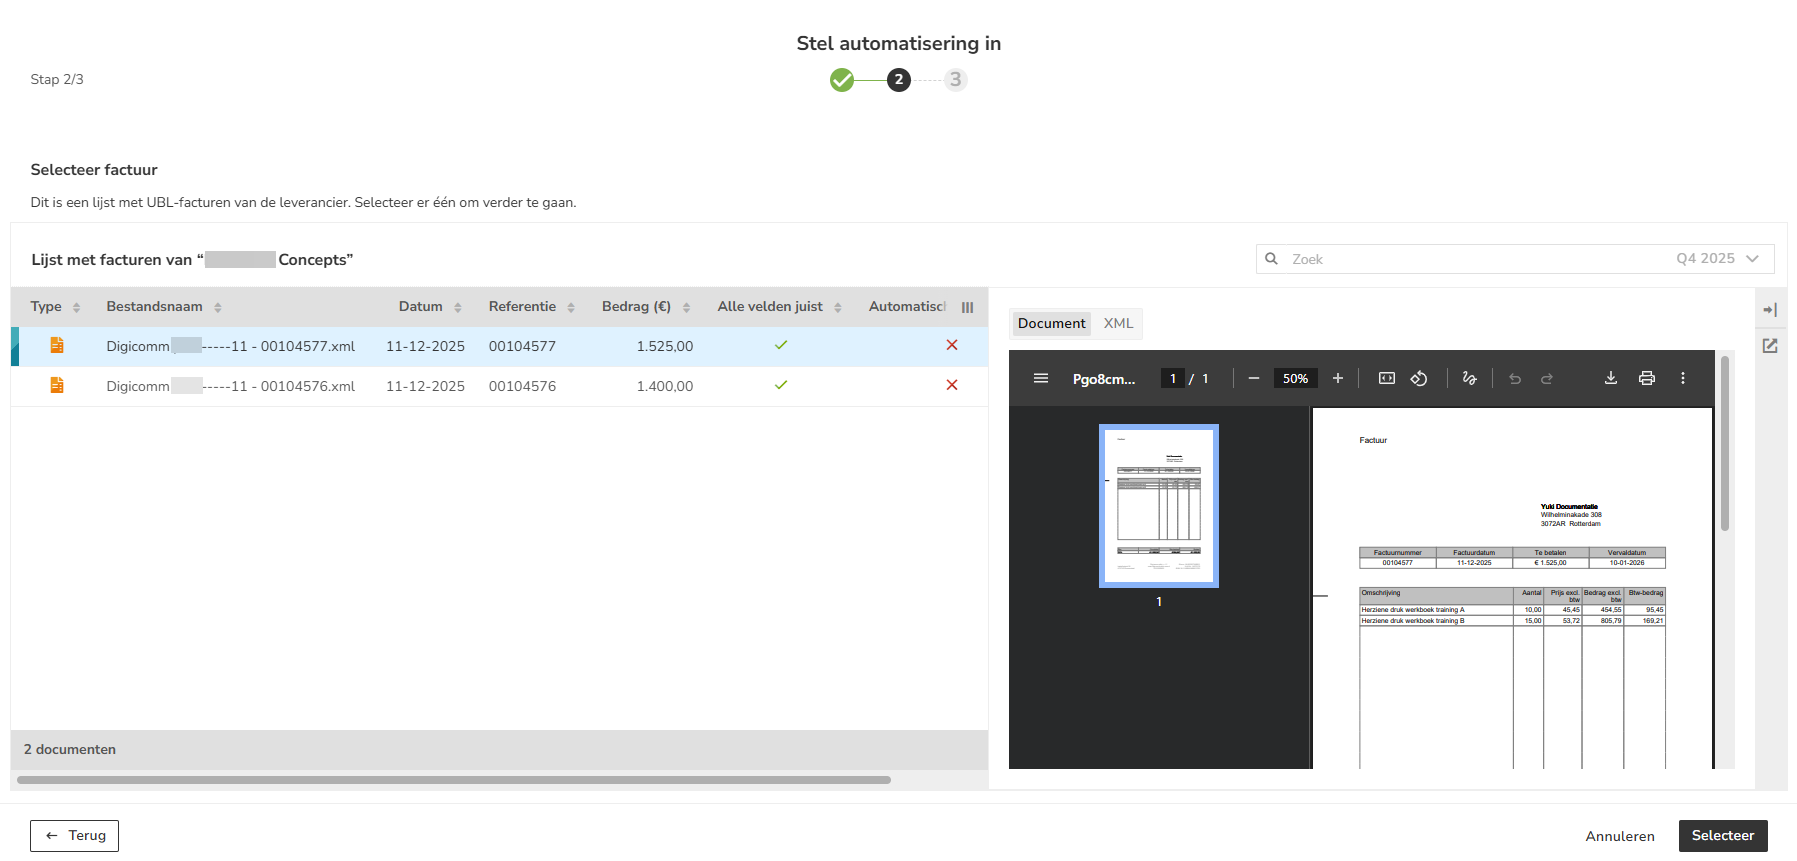Activate the PDF draw annotation tool

[1469, 378]
